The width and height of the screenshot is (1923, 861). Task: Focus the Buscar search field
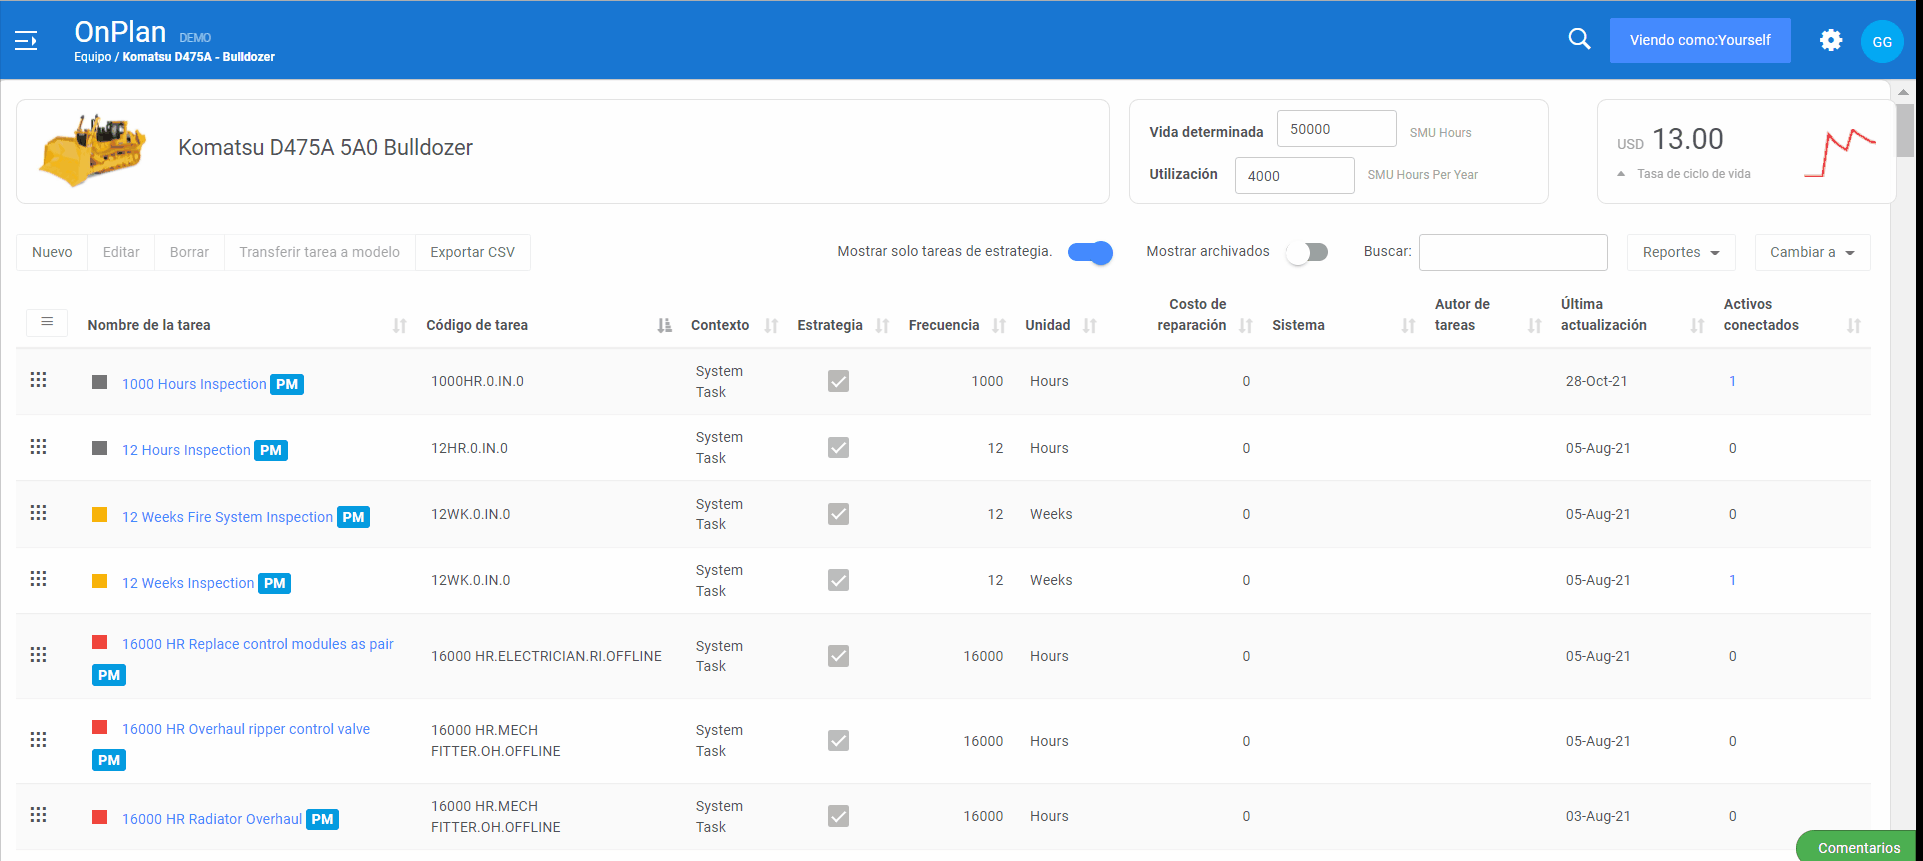pos(1513,252)
